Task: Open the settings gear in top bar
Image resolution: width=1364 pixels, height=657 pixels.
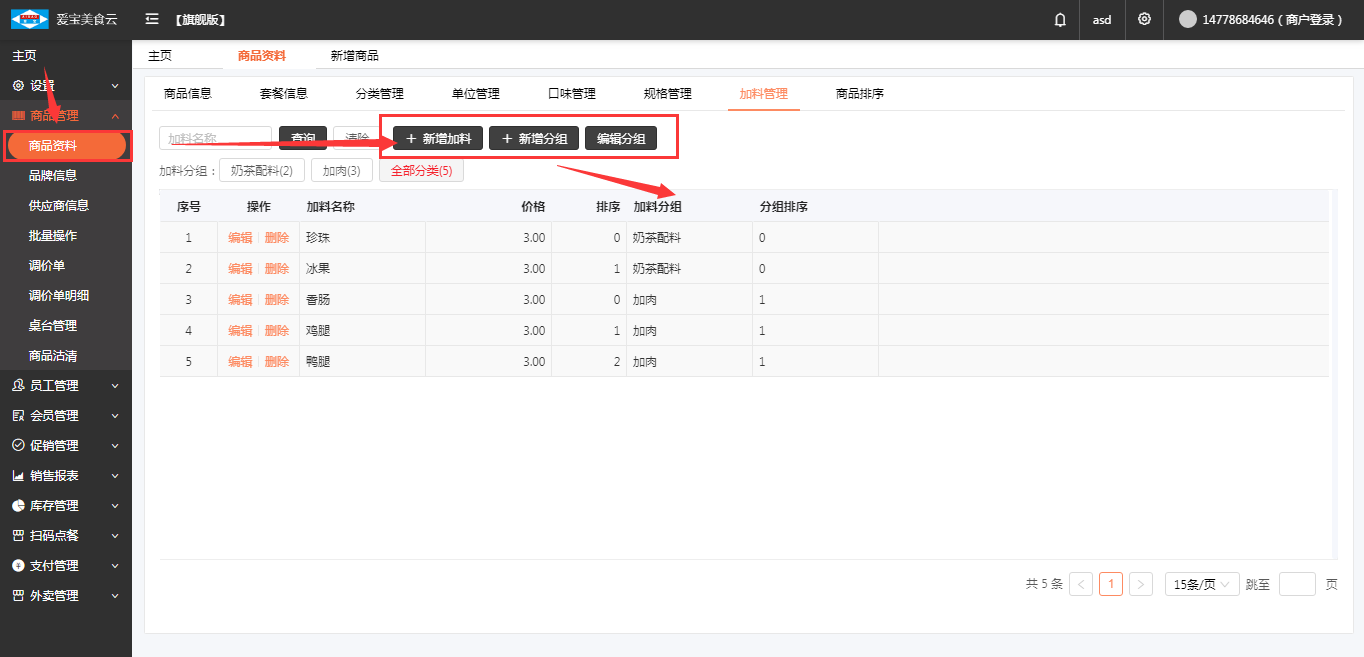Action: tap(1144, 20)
